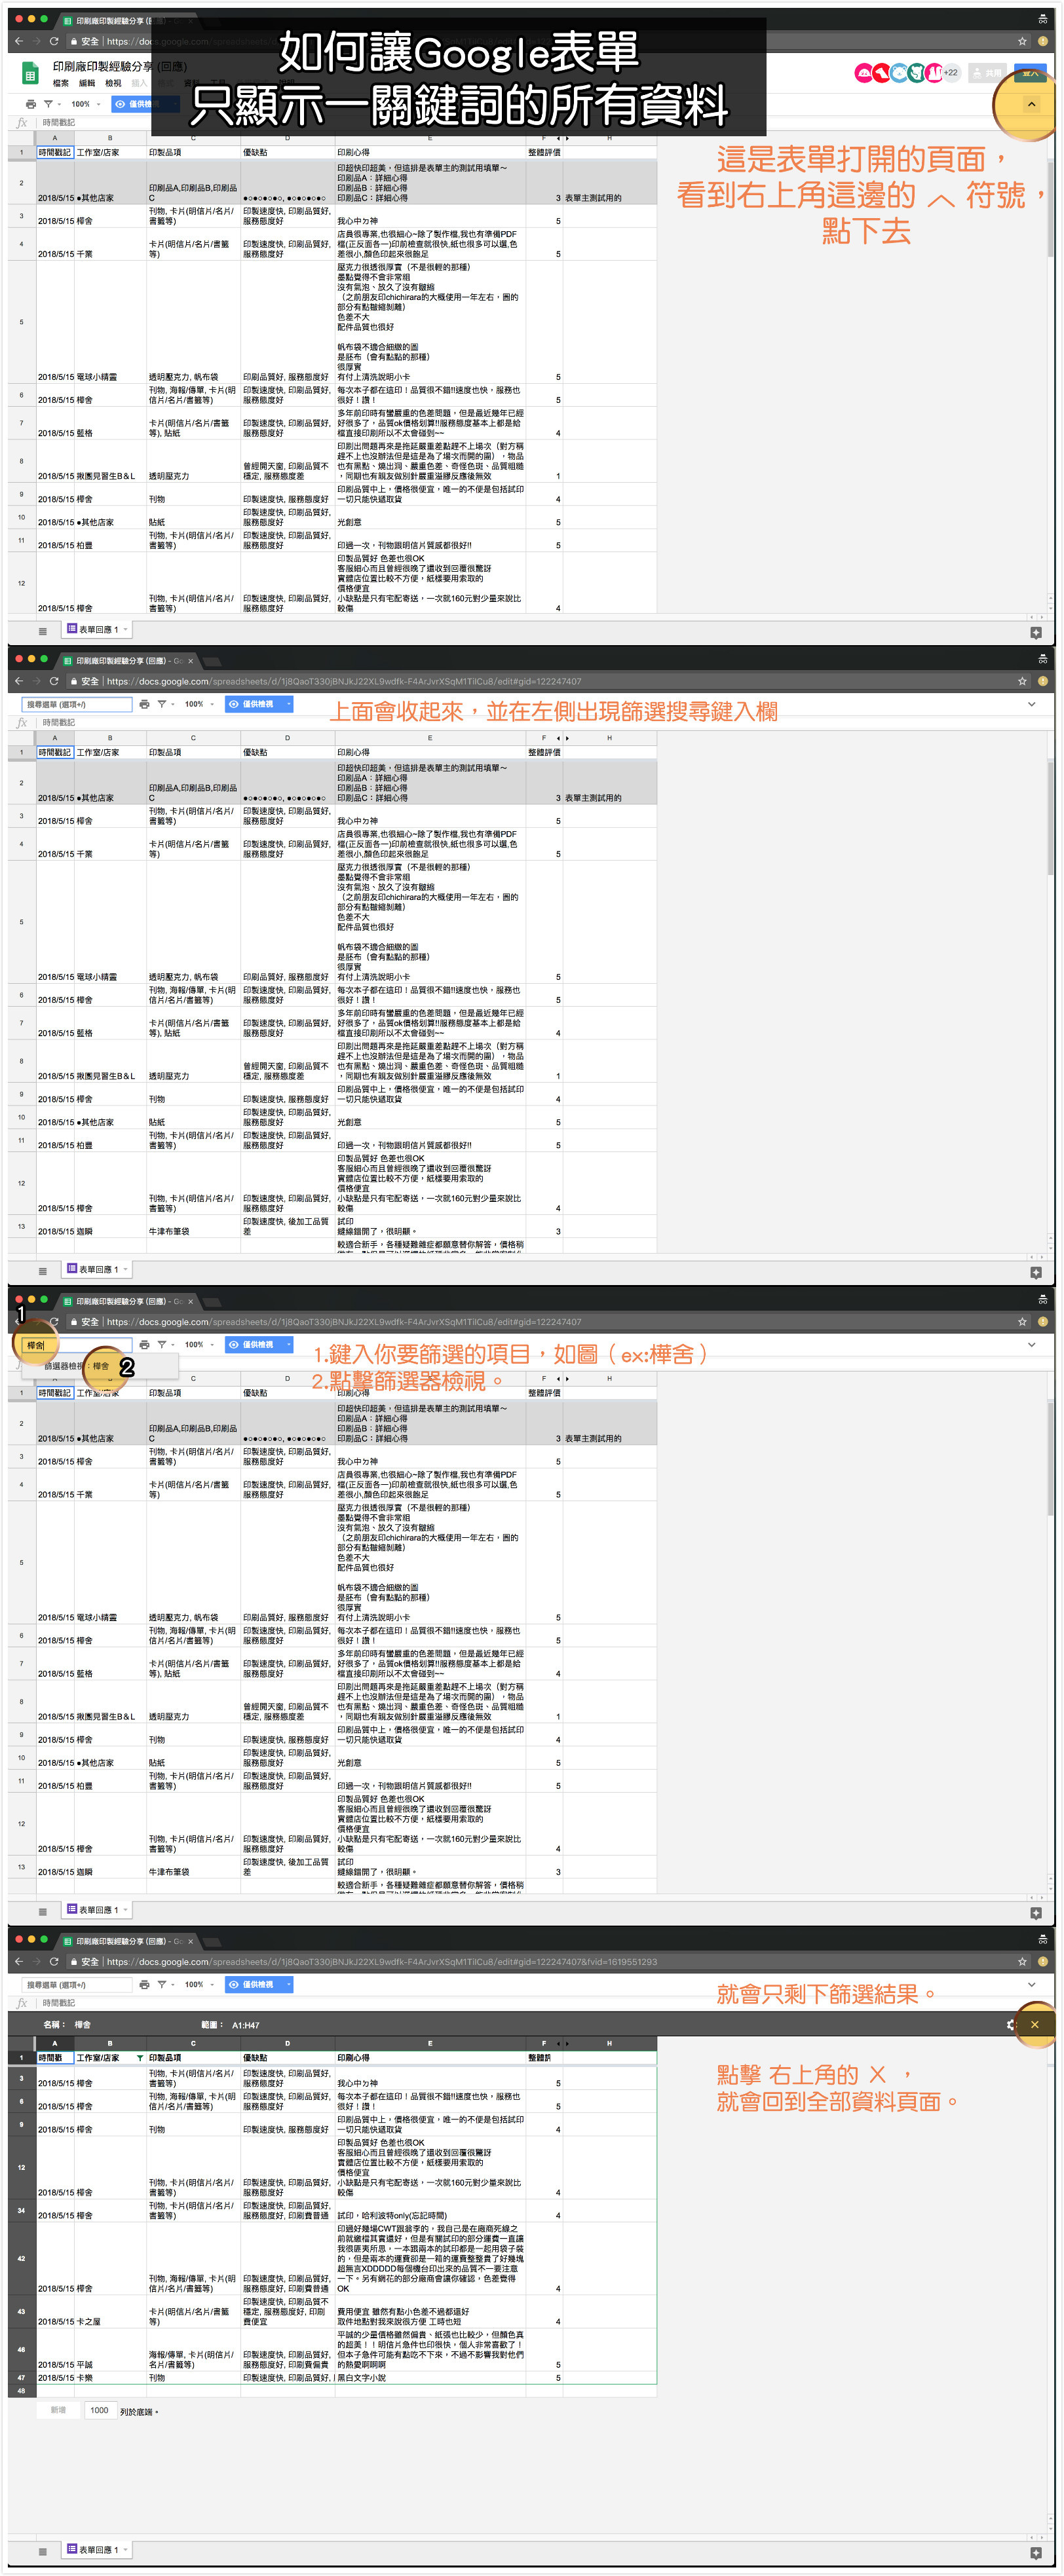The image size is (1064, 2576).
Task: Click the print icon in the first screenshot's toolbar
Action: click(31, 104)
